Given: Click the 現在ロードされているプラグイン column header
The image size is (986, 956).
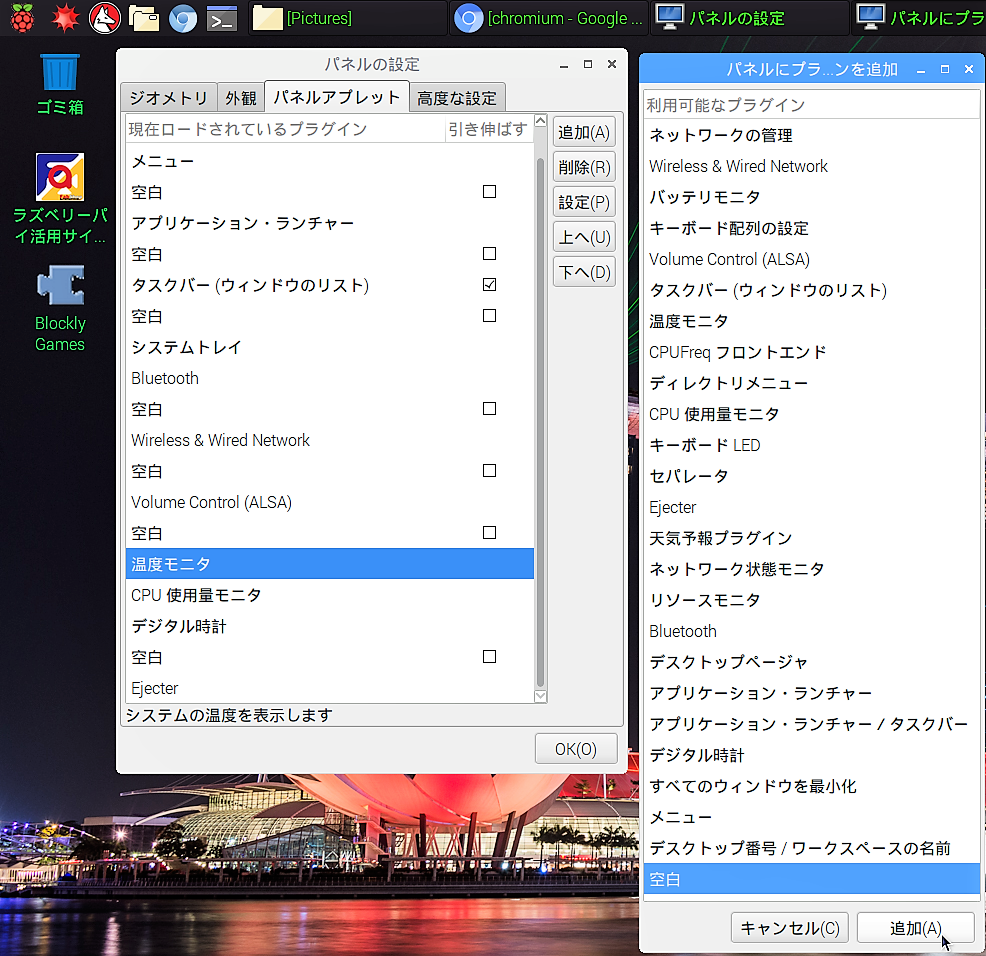Looking at the screenshot, I should click(285, 129).
